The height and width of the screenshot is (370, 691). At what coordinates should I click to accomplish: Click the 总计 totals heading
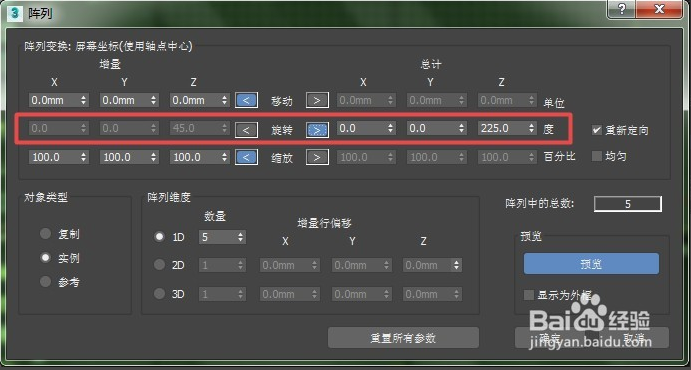click(431, 65)
